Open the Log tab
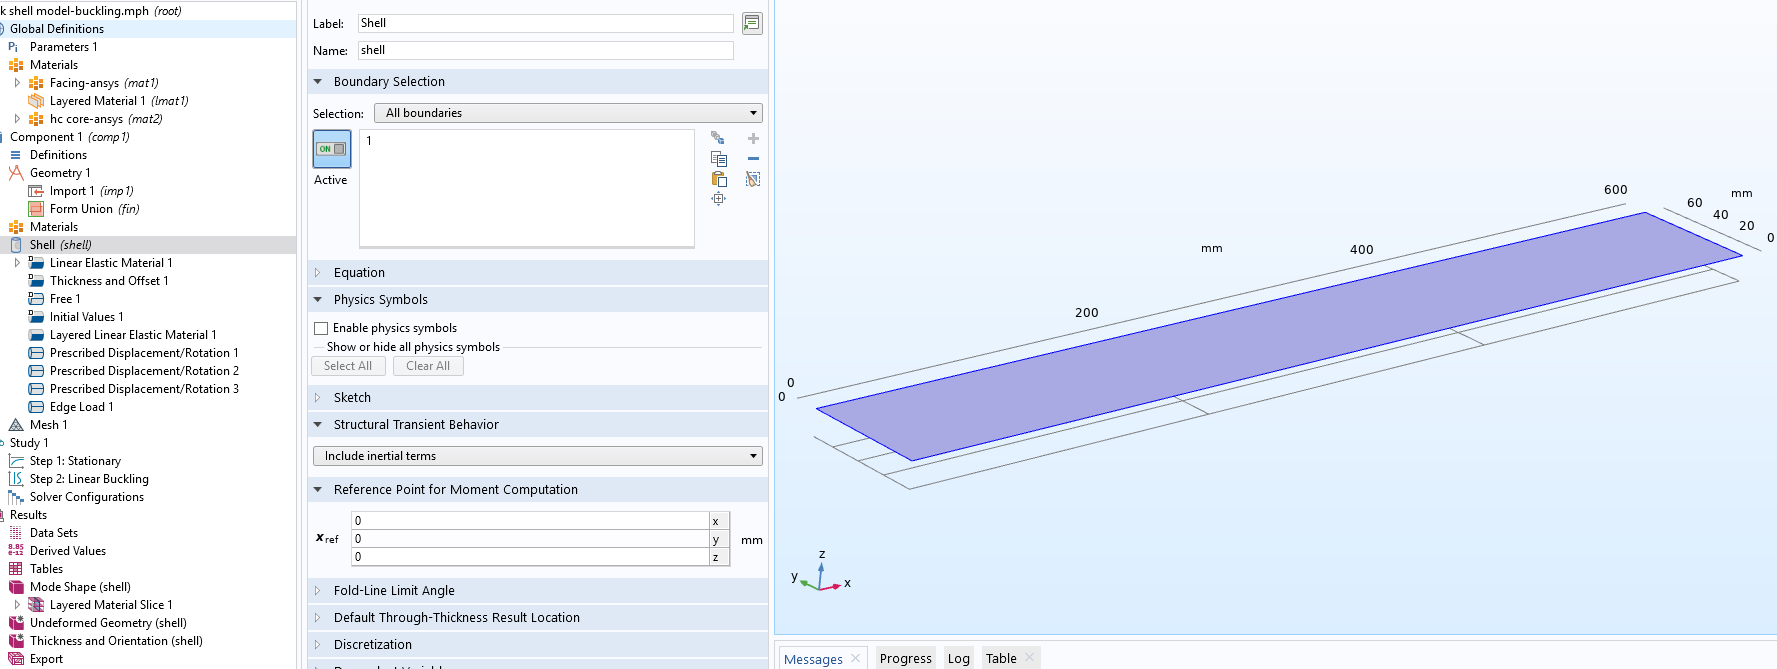The height and width of the screenshot is (669, 1777). (958, 658)
